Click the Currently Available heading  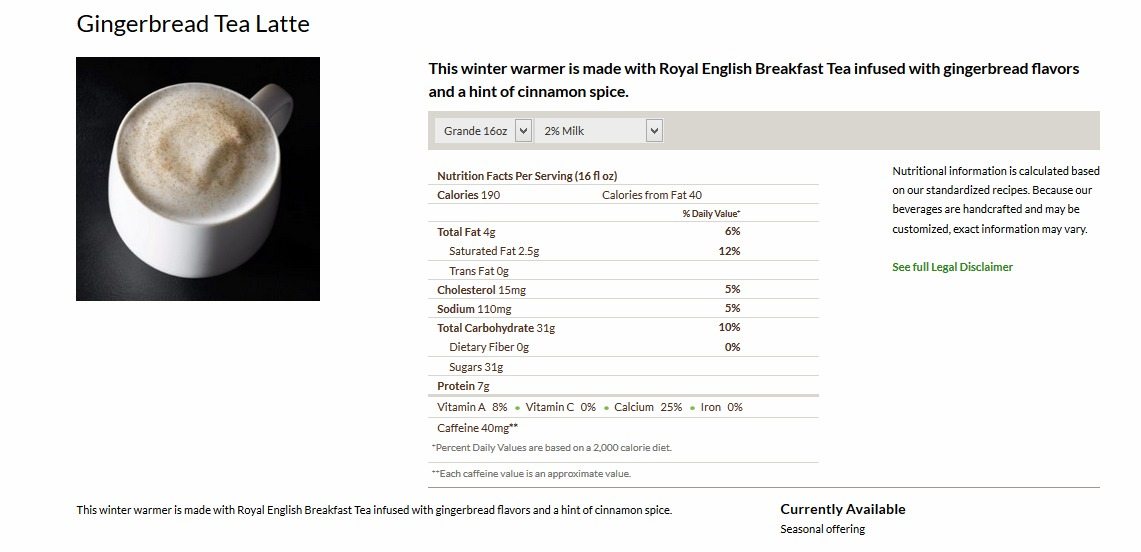(x=843, y=509)
